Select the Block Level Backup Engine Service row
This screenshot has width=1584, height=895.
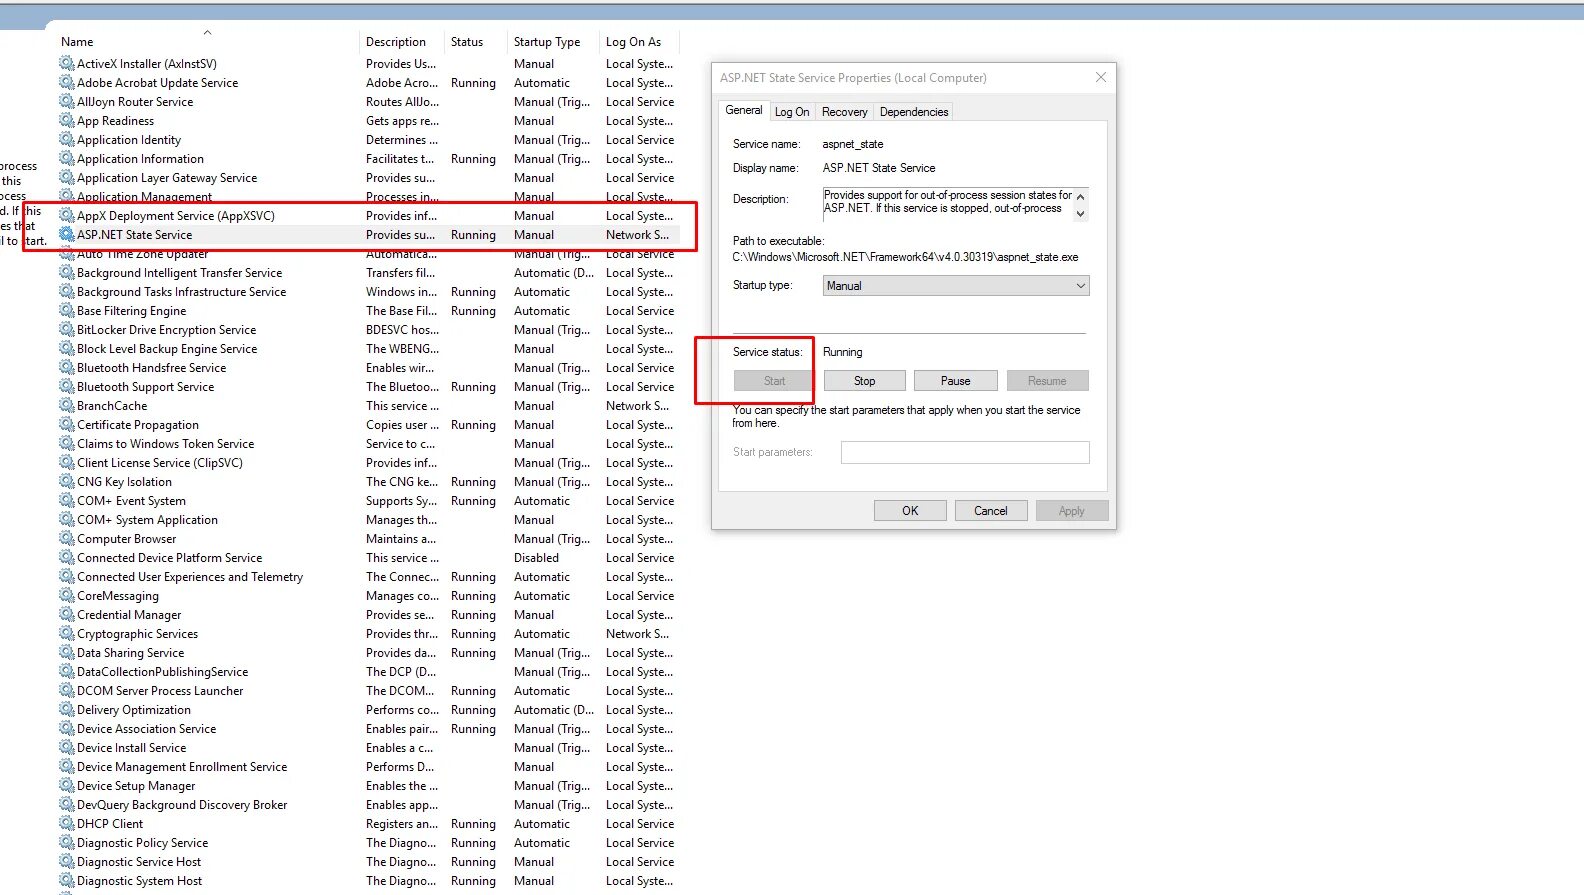click(x=368, y=348)
